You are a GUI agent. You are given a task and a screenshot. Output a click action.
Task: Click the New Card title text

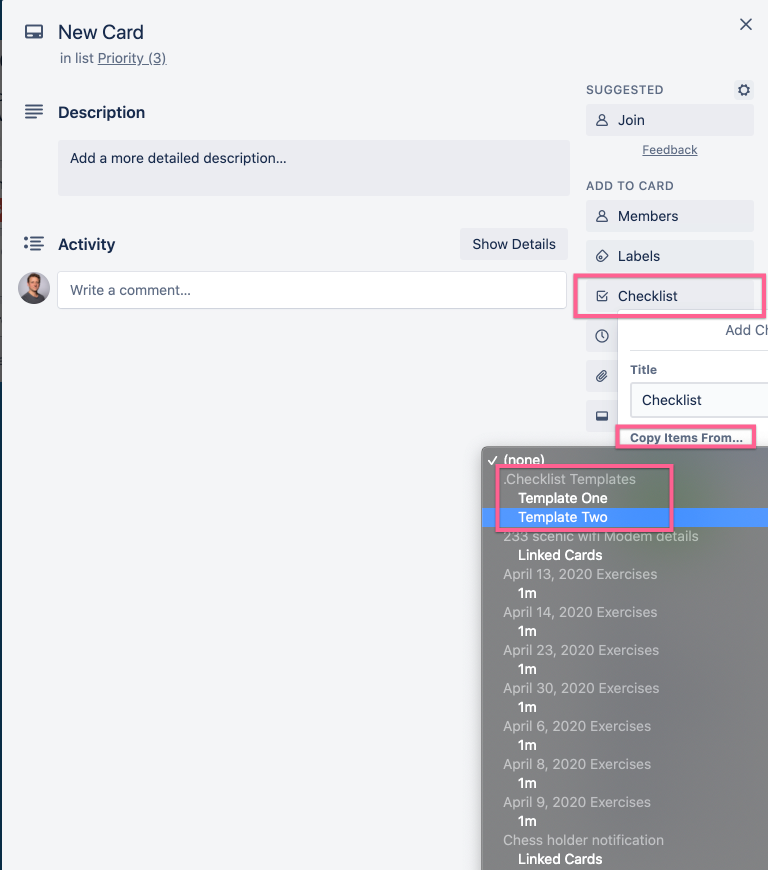(x=101, y=32)
